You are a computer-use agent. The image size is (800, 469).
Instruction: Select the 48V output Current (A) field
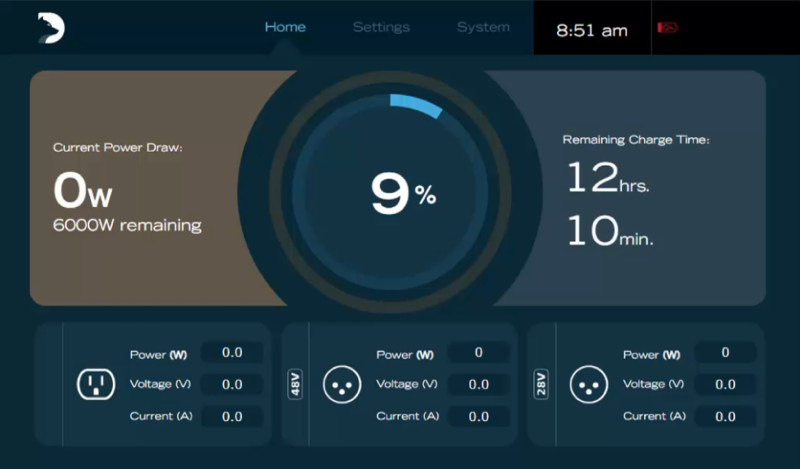click(x=478, y=416)
